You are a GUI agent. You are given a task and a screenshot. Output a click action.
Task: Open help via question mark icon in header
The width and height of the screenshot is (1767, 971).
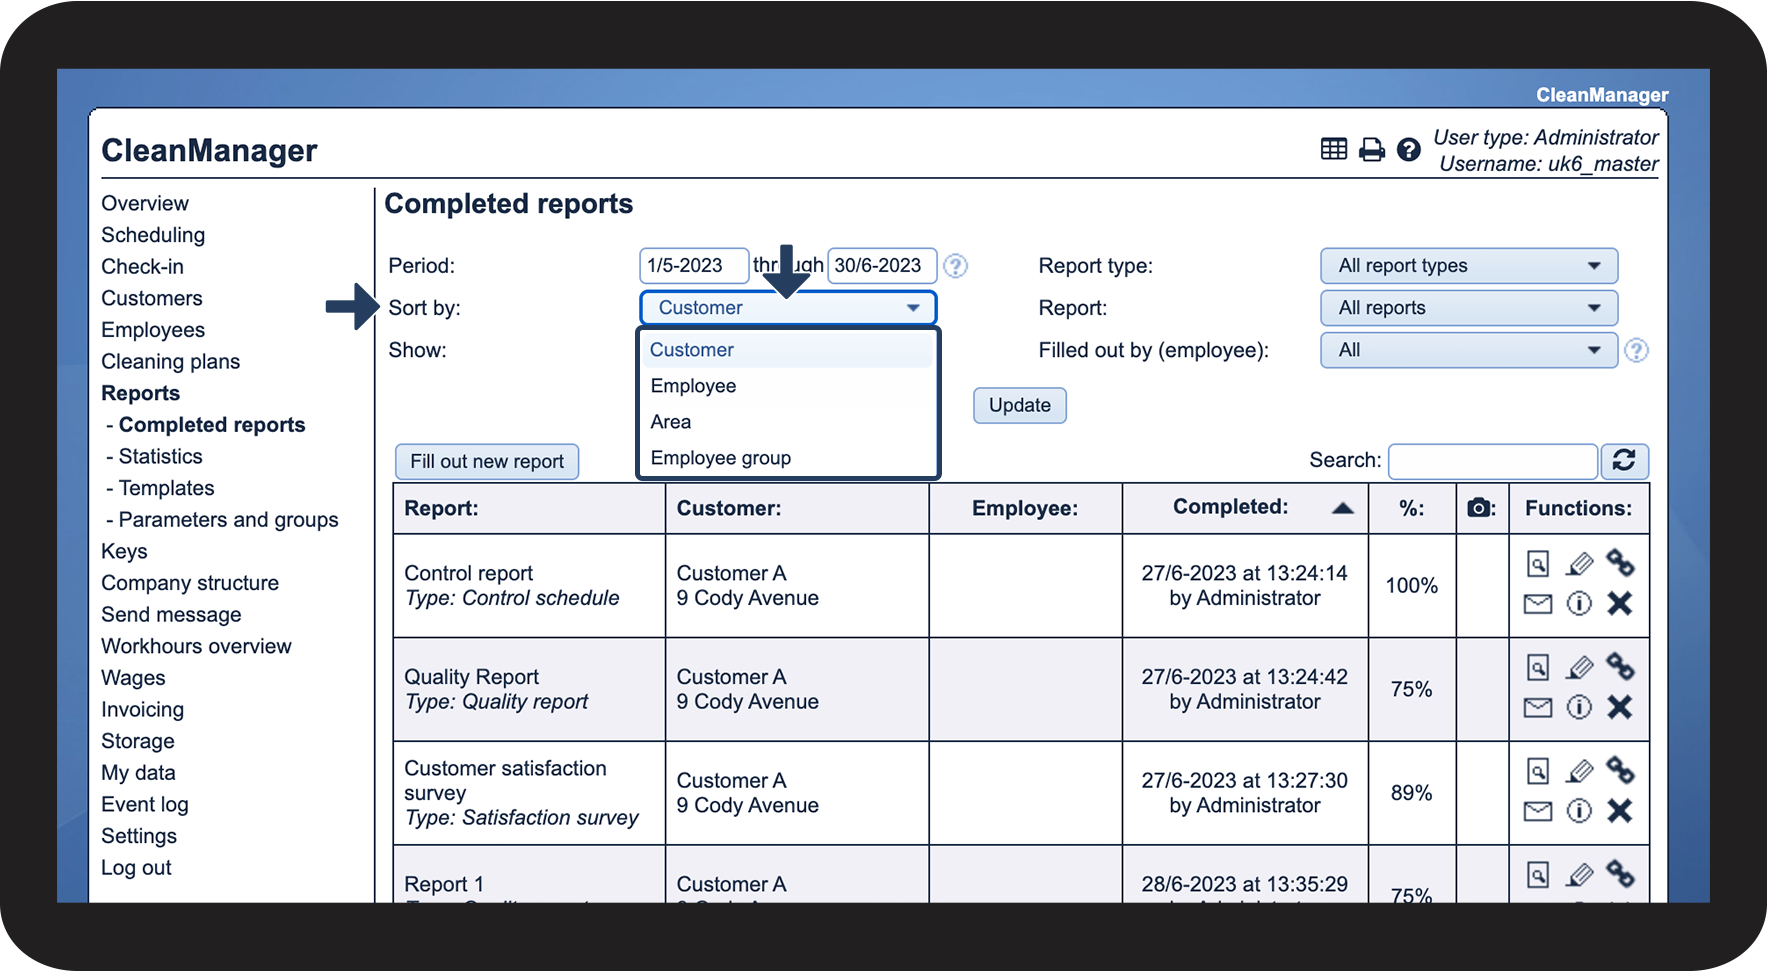pos(1408,150)
